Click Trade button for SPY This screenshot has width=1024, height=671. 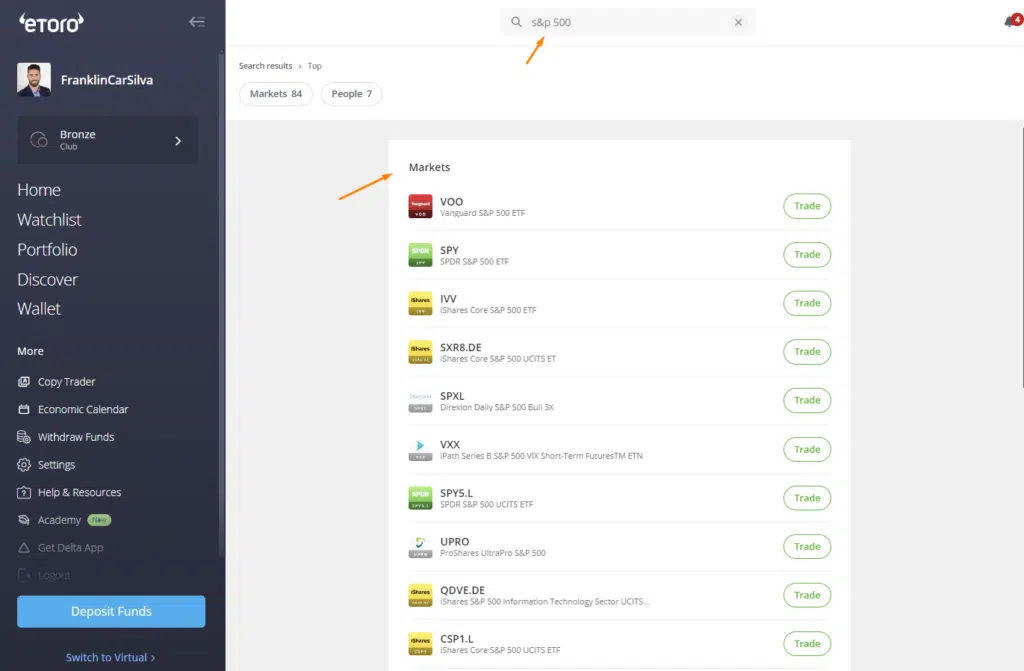pos(806,255)
